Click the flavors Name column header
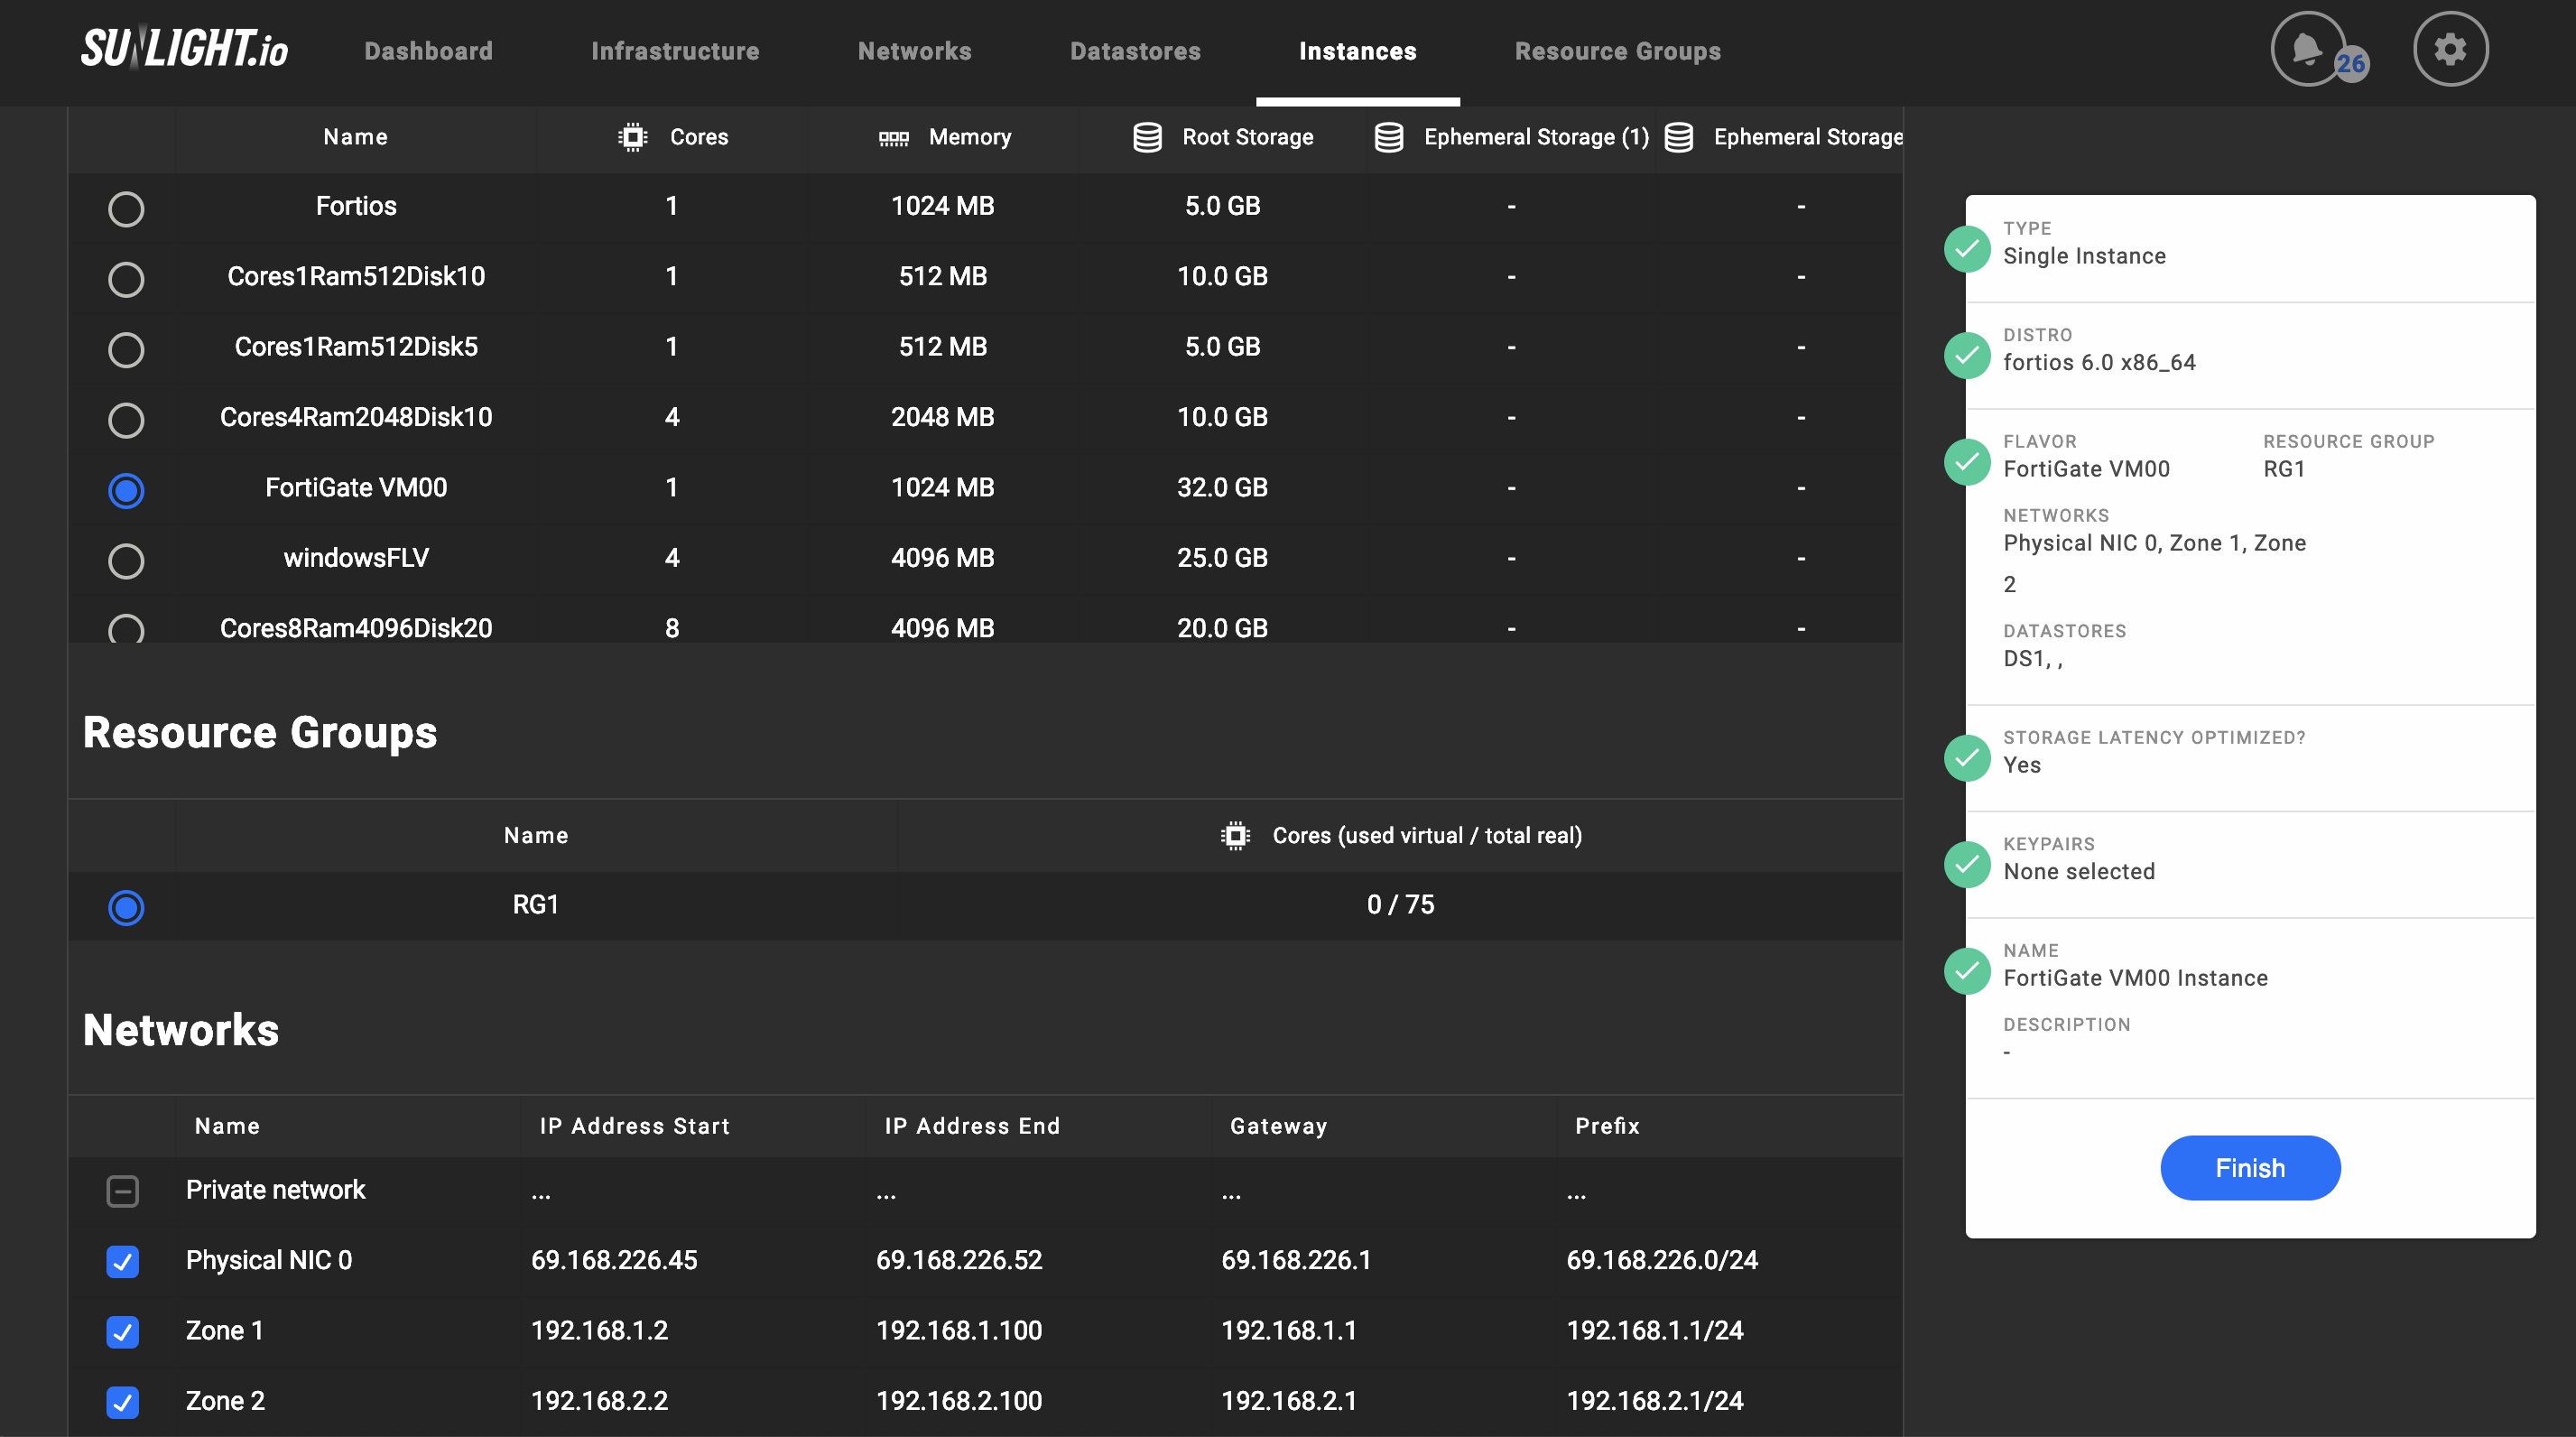Image resolution: width=2576 pixels, height=1437 pixels. point(355,137)
